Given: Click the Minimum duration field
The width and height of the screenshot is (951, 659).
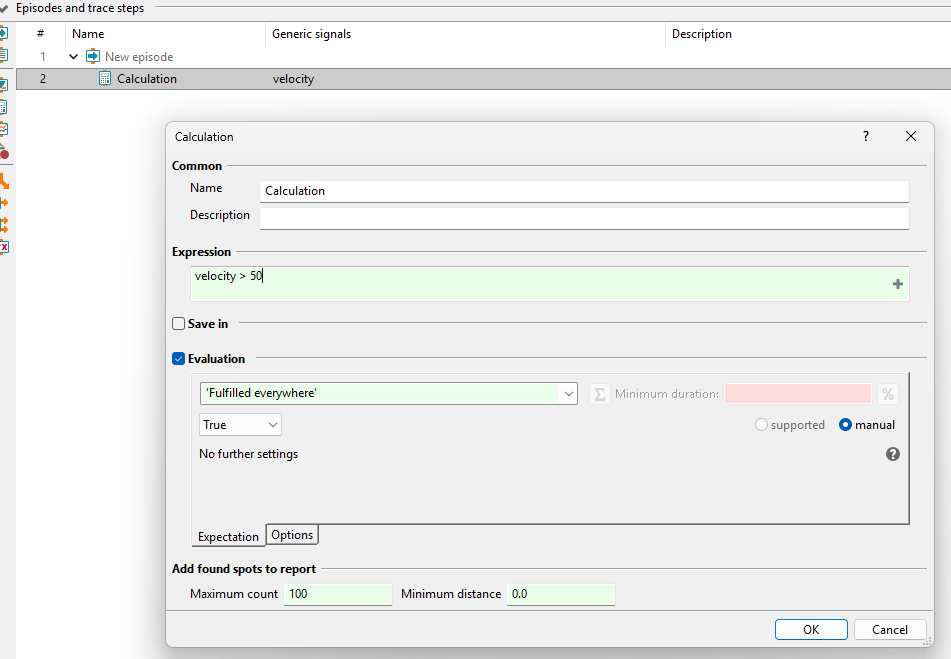Looking at the screenshot, I should (x=798, y=394).
